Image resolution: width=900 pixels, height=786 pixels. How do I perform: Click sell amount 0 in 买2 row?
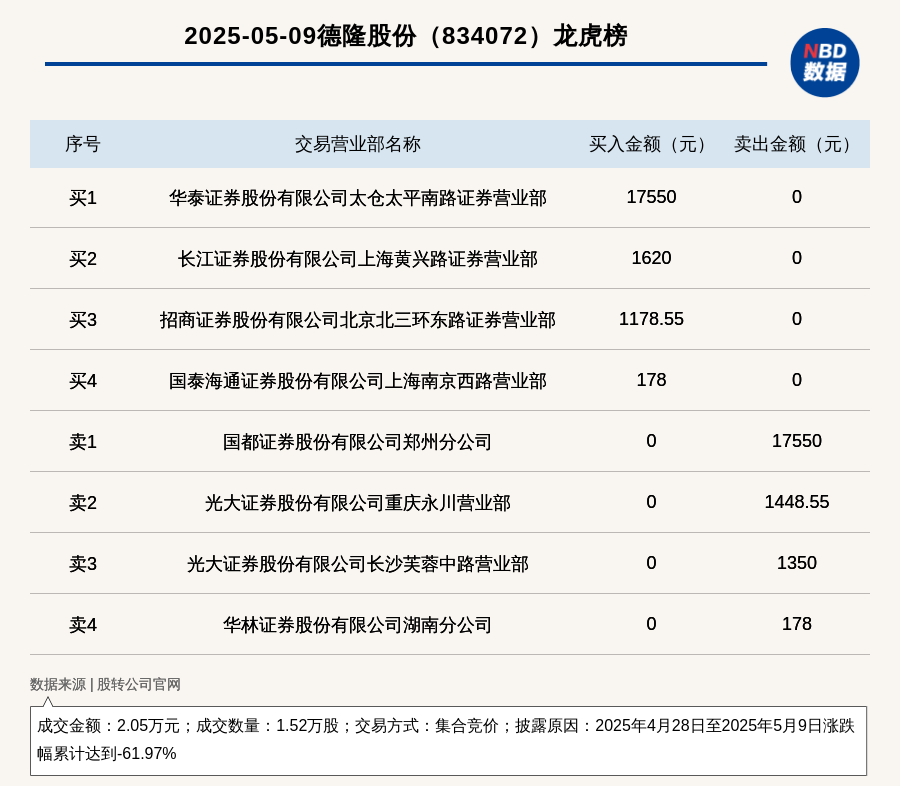(797, 258)
